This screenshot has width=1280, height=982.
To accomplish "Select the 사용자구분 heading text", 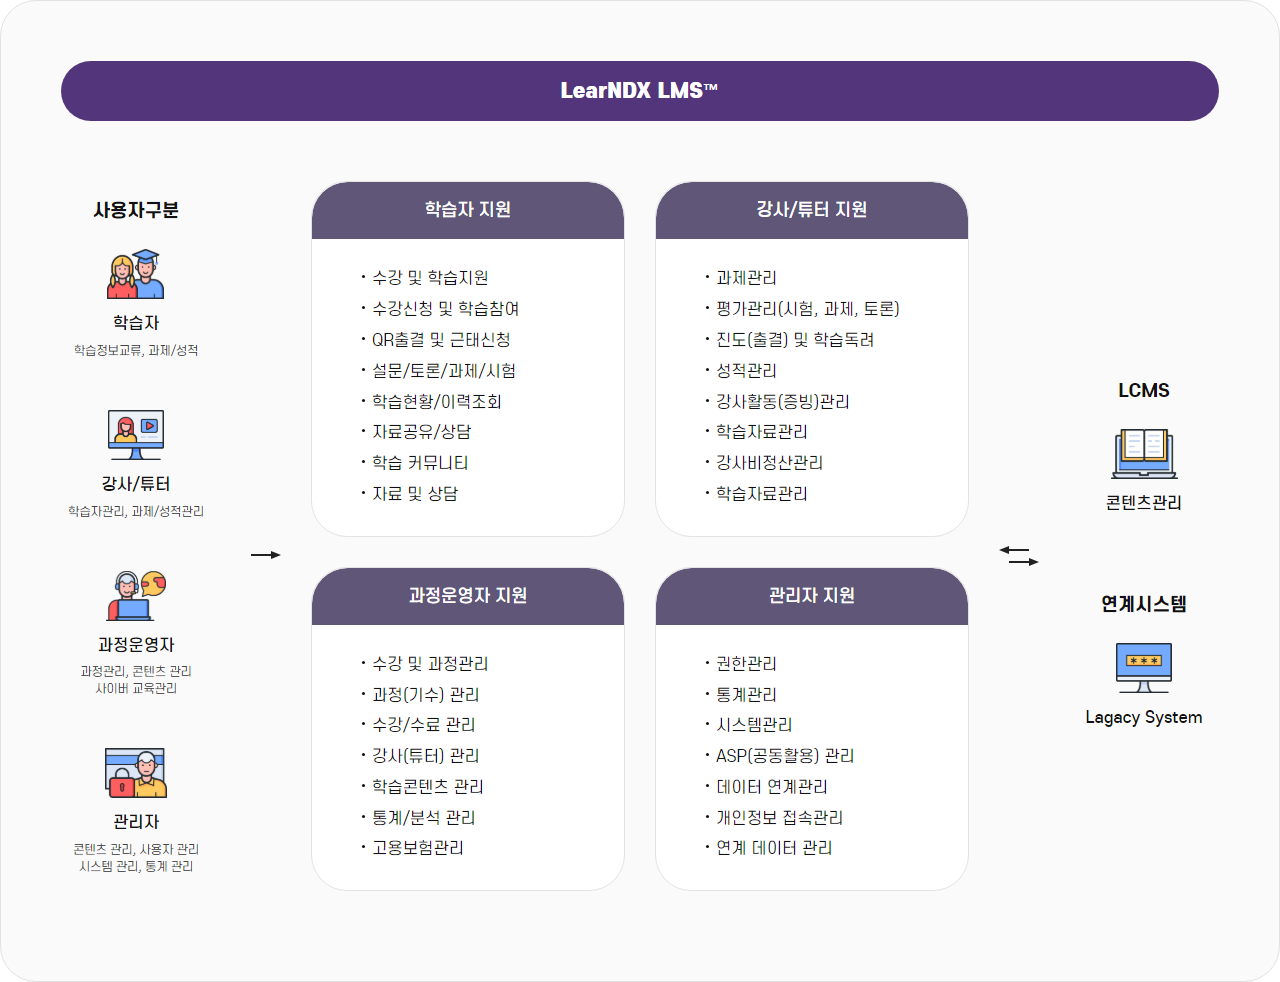I will pyautogui.click(x=133, y=210).
